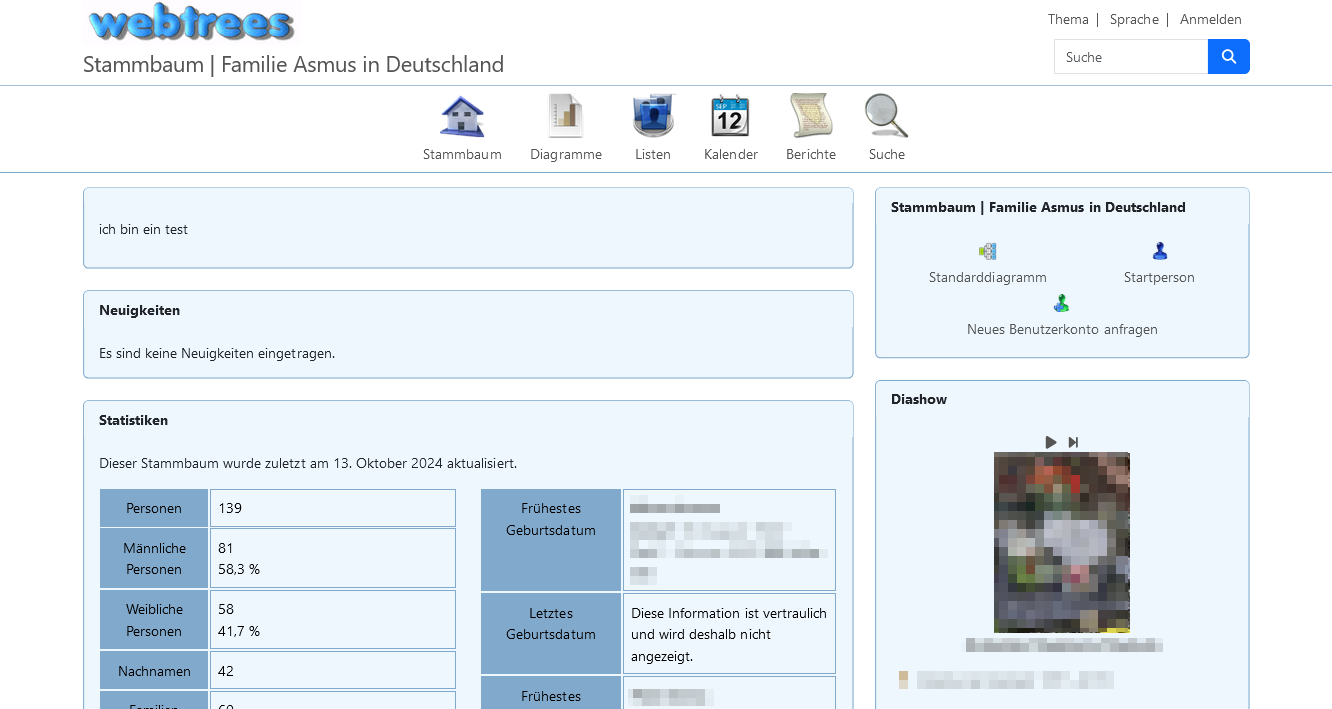Open Suche via the magnifying glass navigation icon
Viewport: 1332px width, 709px height.
[885, 114]
